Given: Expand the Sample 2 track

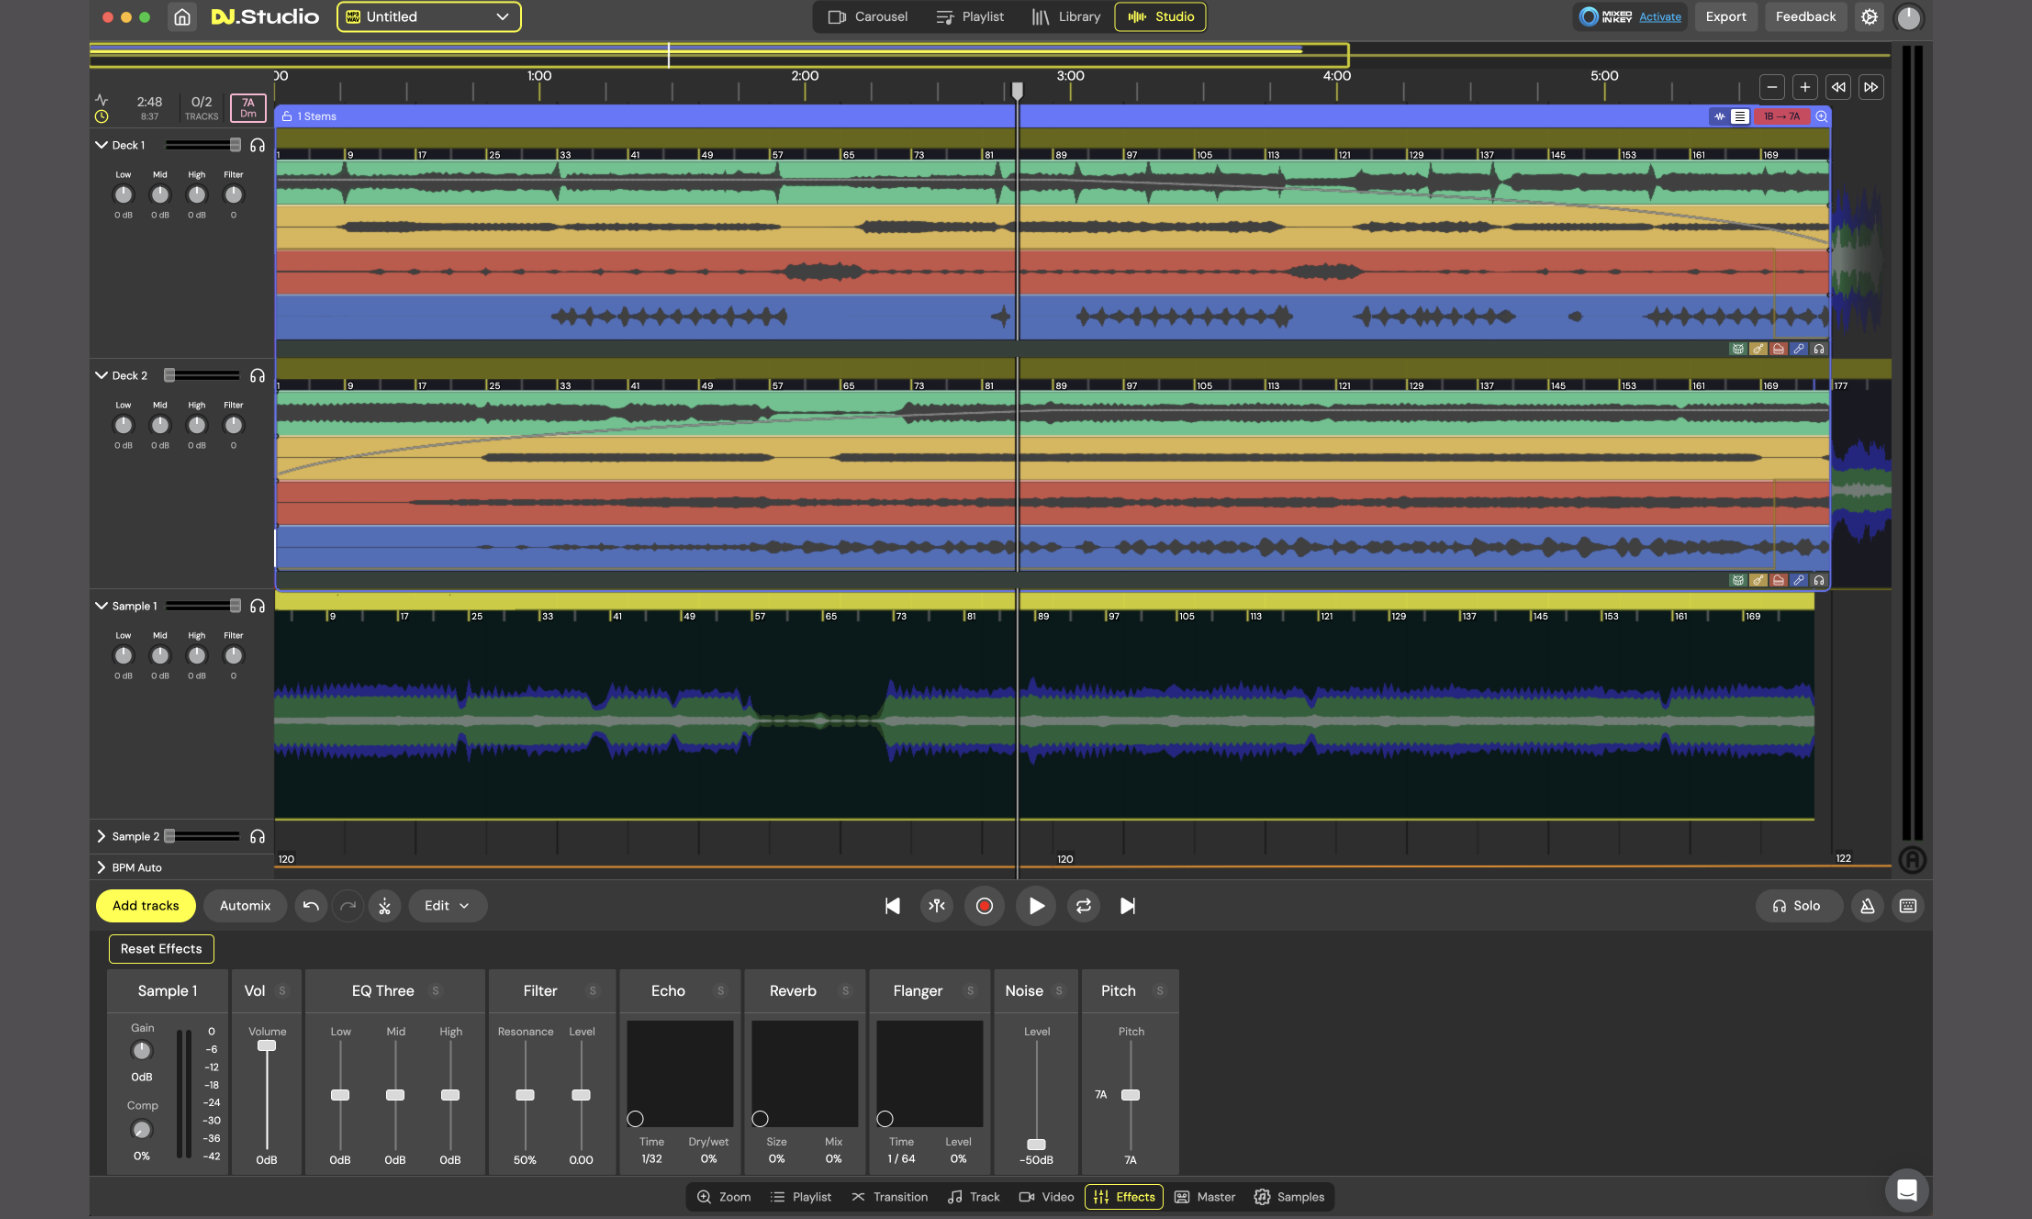Looking at the screenshot, I should point(101,836).
